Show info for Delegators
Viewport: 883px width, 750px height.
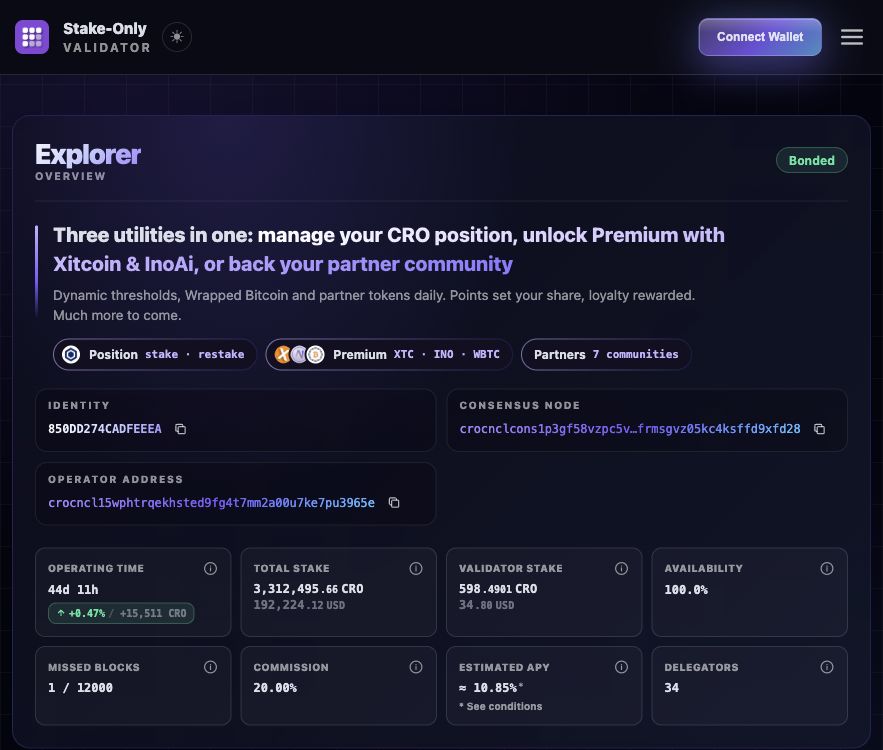(x=827, y=667)
